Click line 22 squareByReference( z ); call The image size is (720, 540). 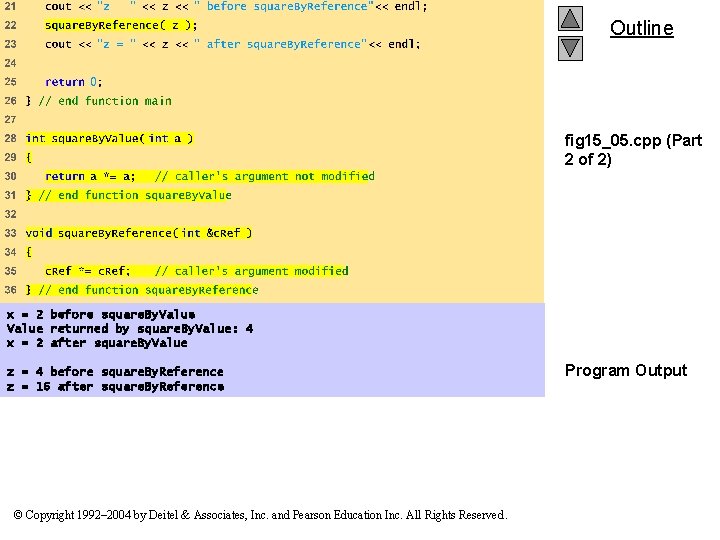coord(121,25)
